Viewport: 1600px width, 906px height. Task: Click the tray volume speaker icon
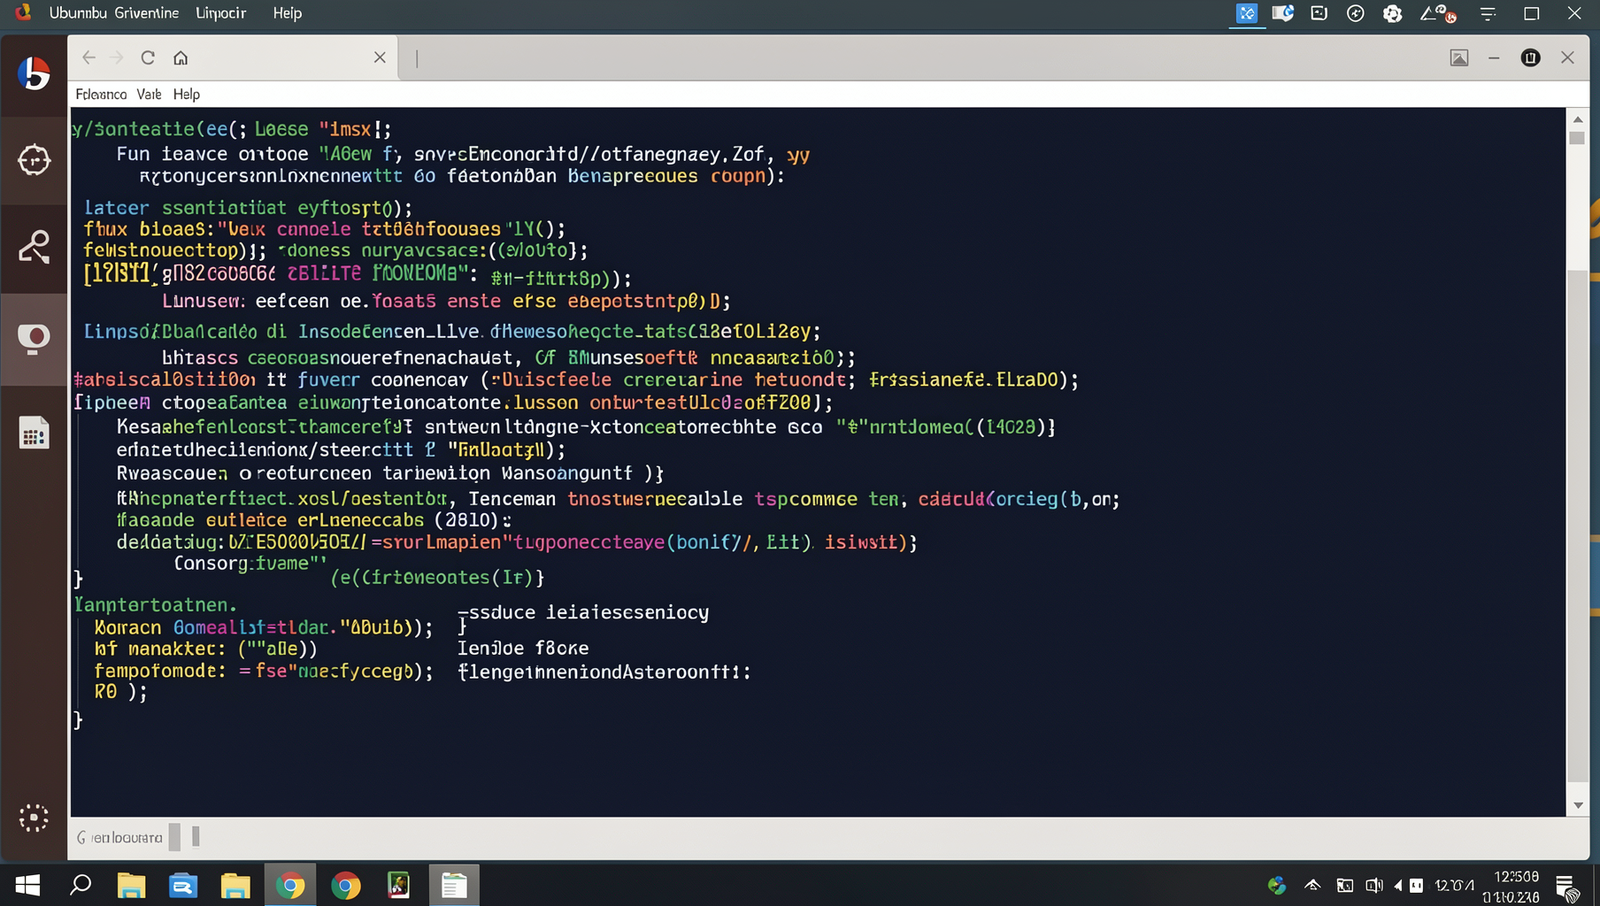pyautogui.click(x=1374, y=885)
